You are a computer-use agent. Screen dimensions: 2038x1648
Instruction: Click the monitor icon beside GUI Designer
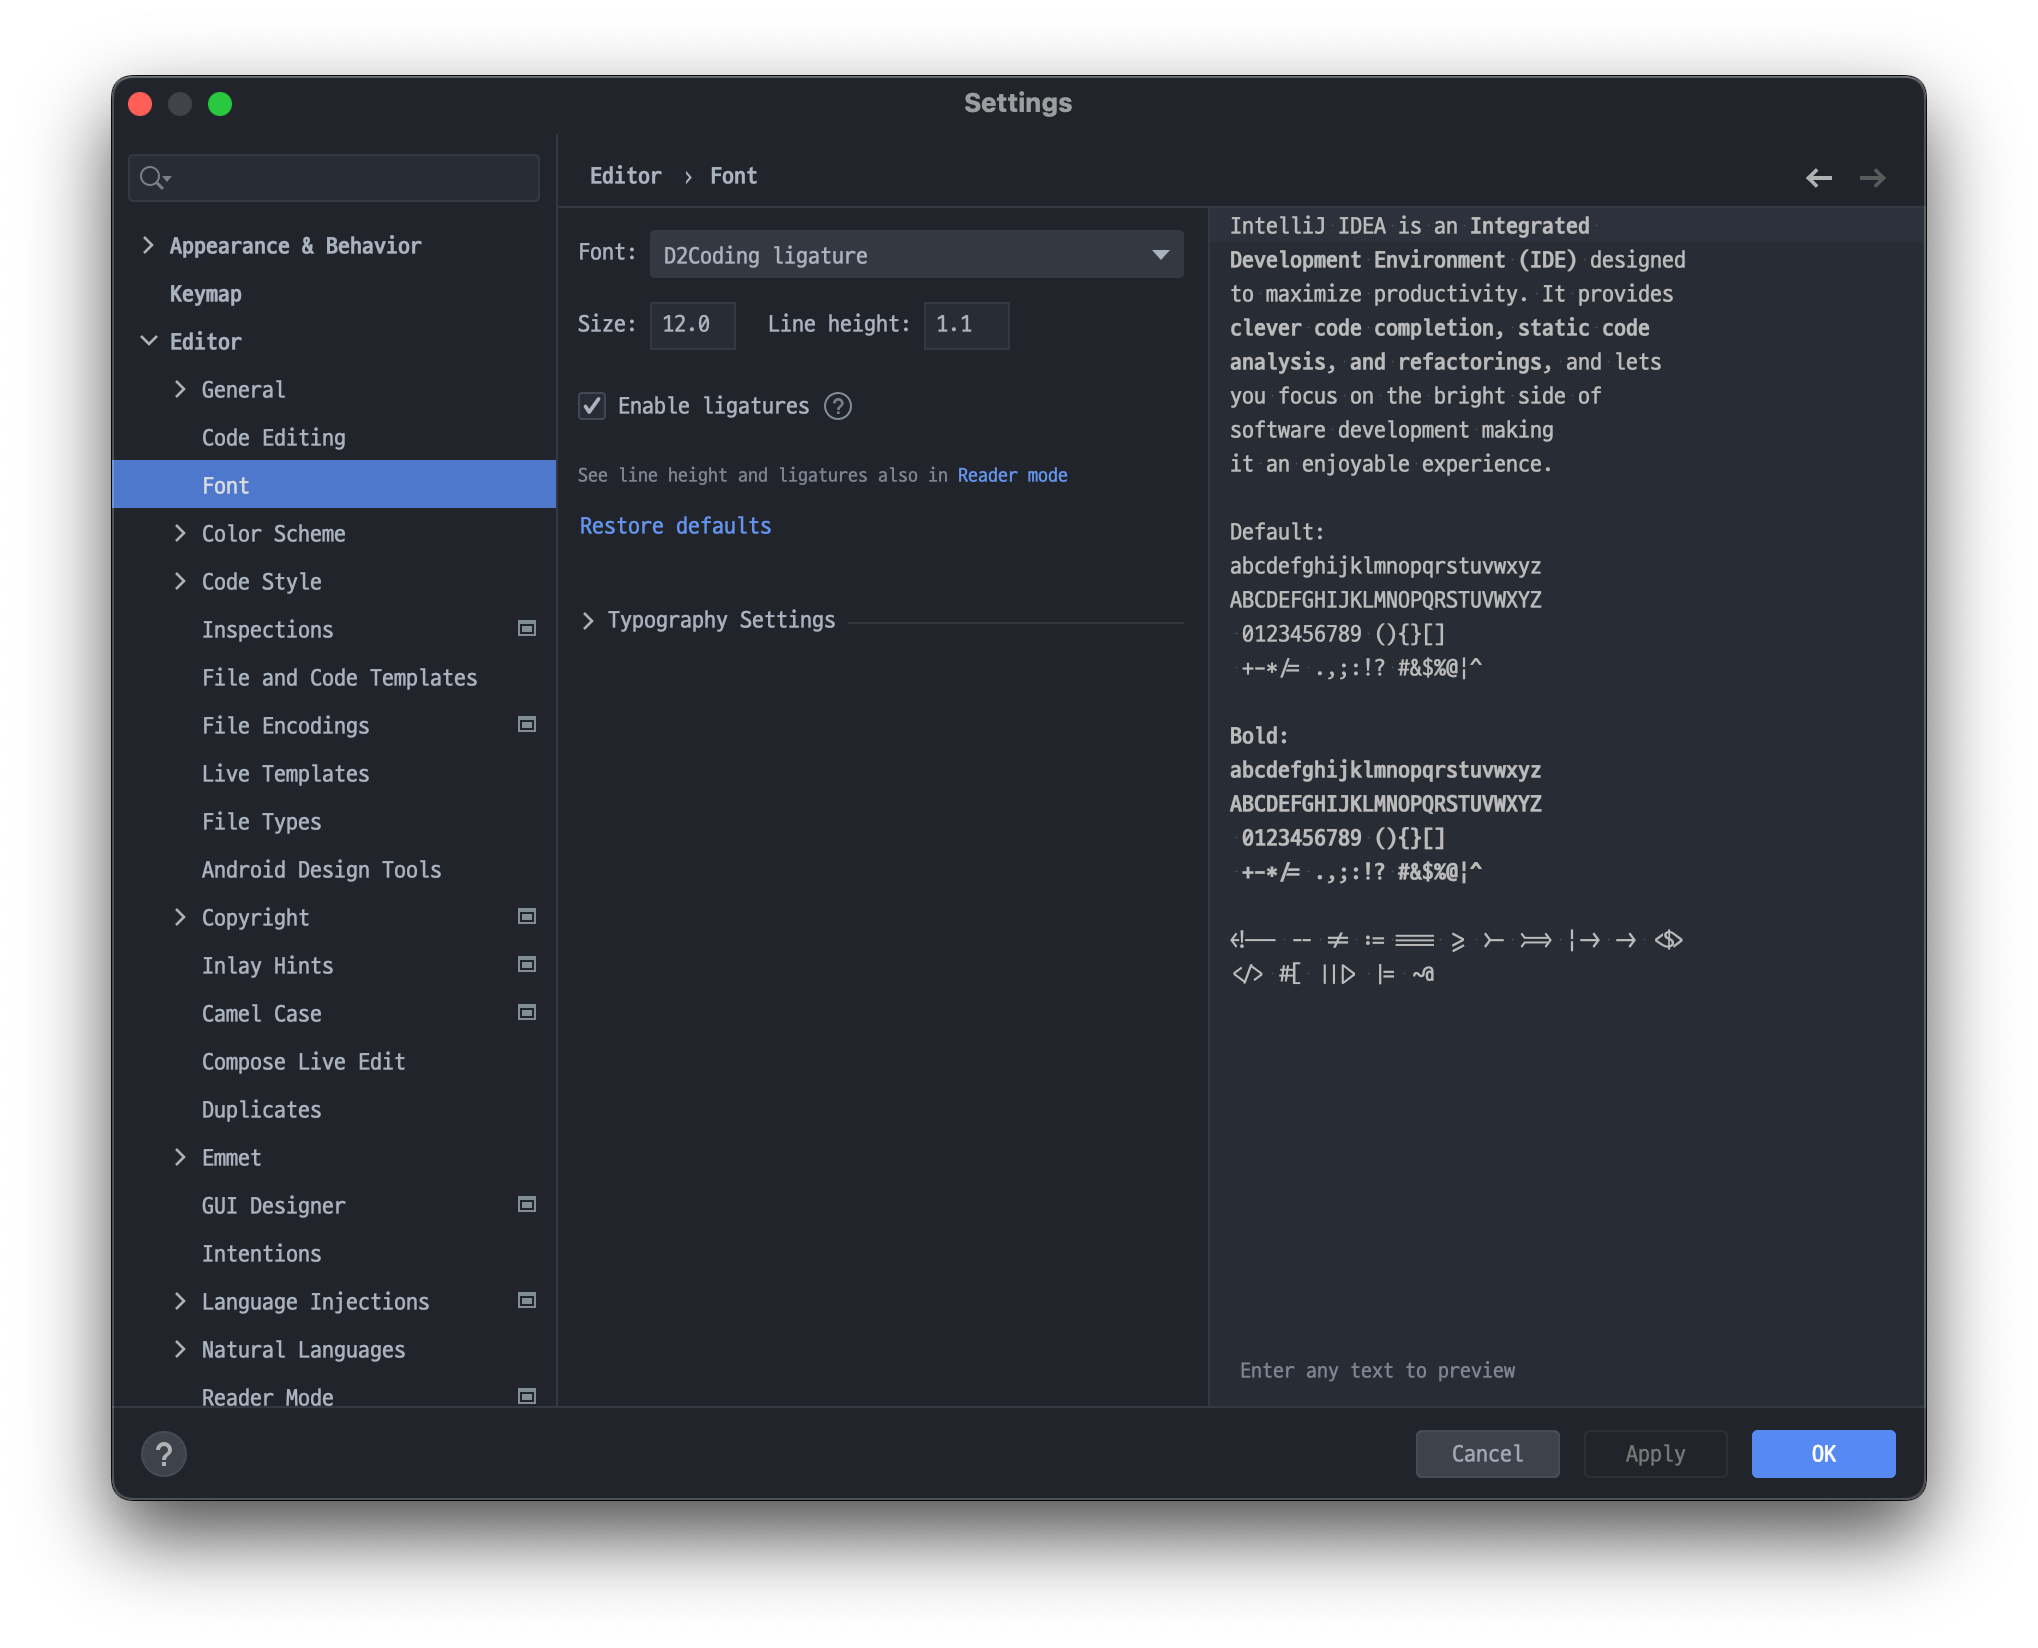click(x=526, y=1204)
